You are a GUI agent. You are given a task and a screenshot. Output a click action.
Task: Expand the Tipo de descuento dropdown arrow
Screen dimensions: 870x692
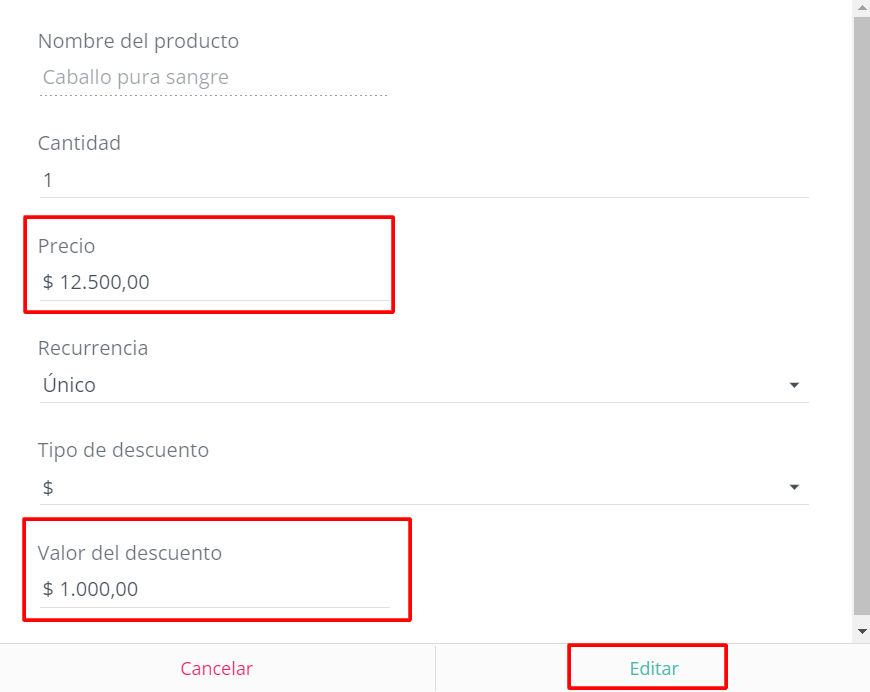click(x=793, y=486)
